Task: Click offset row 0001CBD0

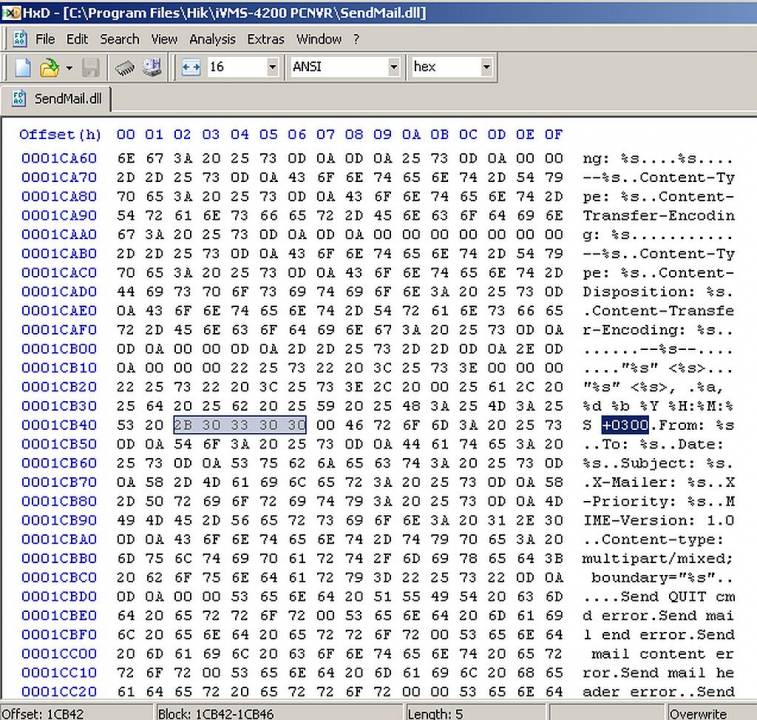Action: pos(59,597)
